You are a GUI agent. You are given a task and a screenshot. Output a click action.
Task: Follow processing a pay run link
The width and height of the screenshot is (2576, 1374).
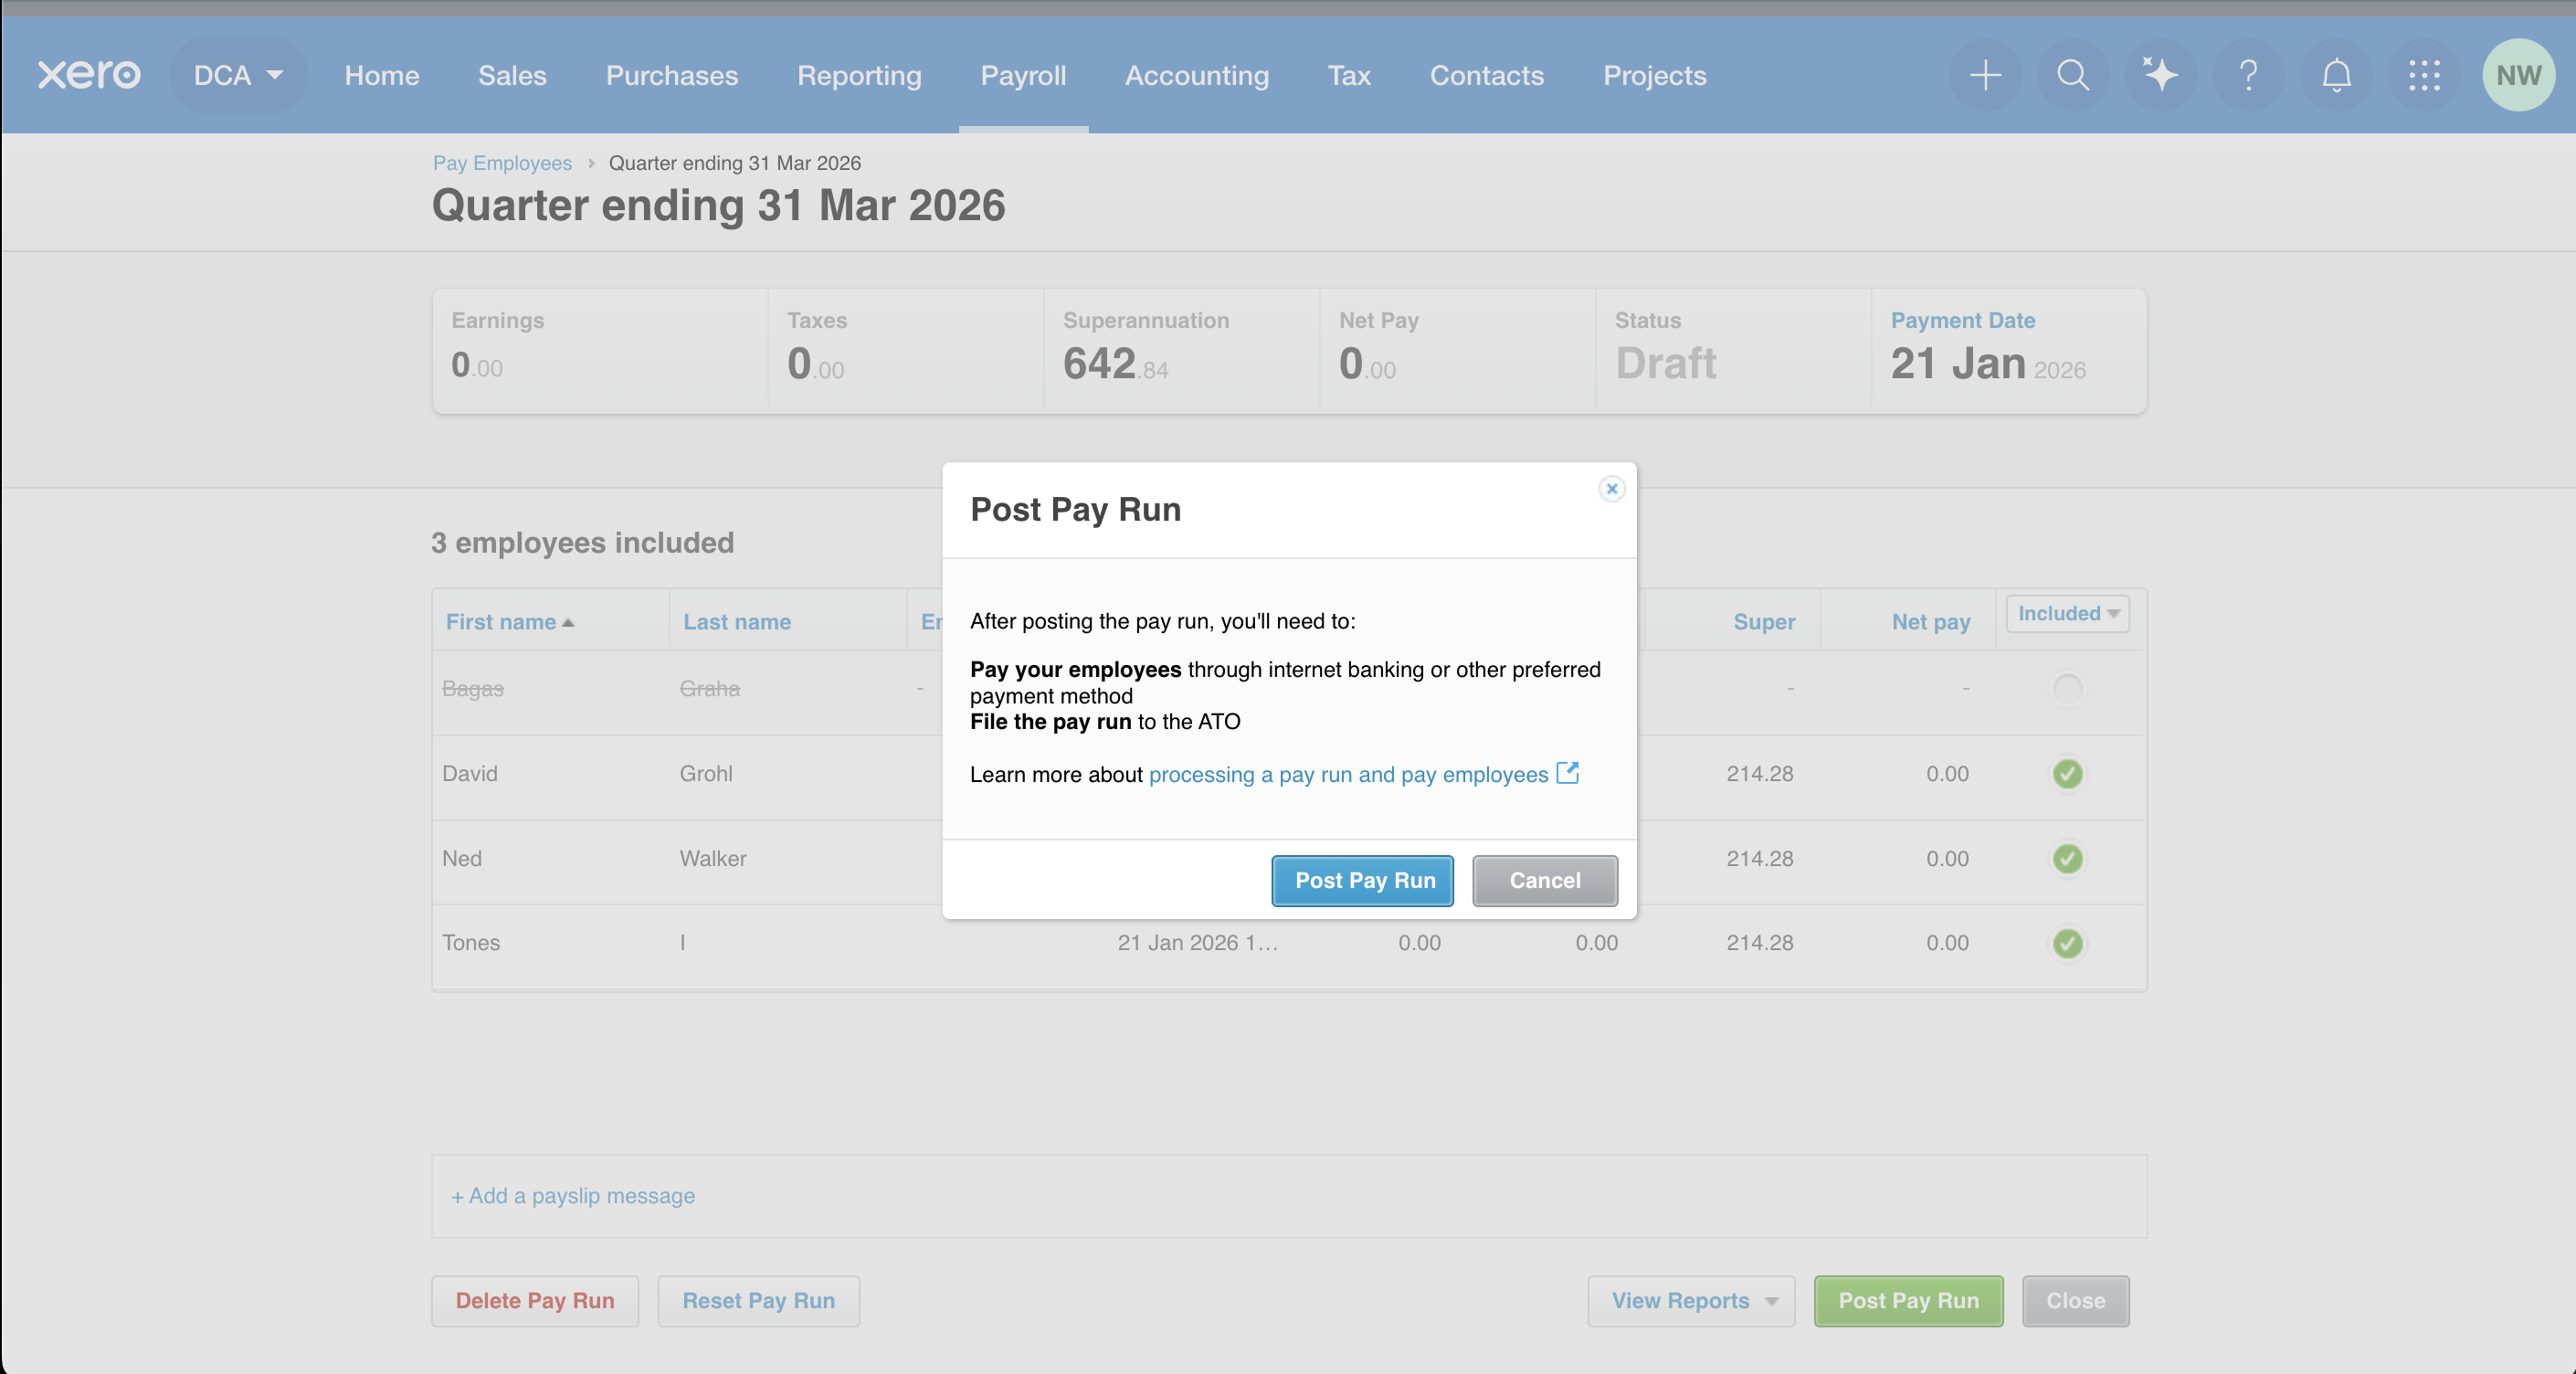pyautogui.click(x=1348, y=774)
